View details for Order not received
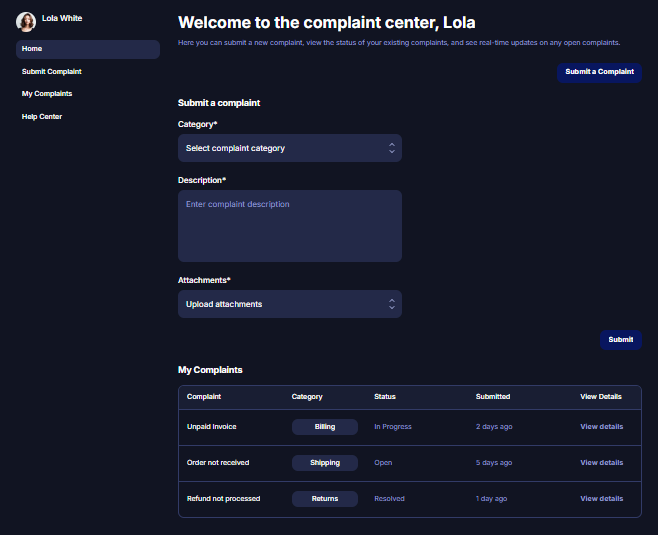Viewport: 658px width, 535px height. [x=601, y=463]
